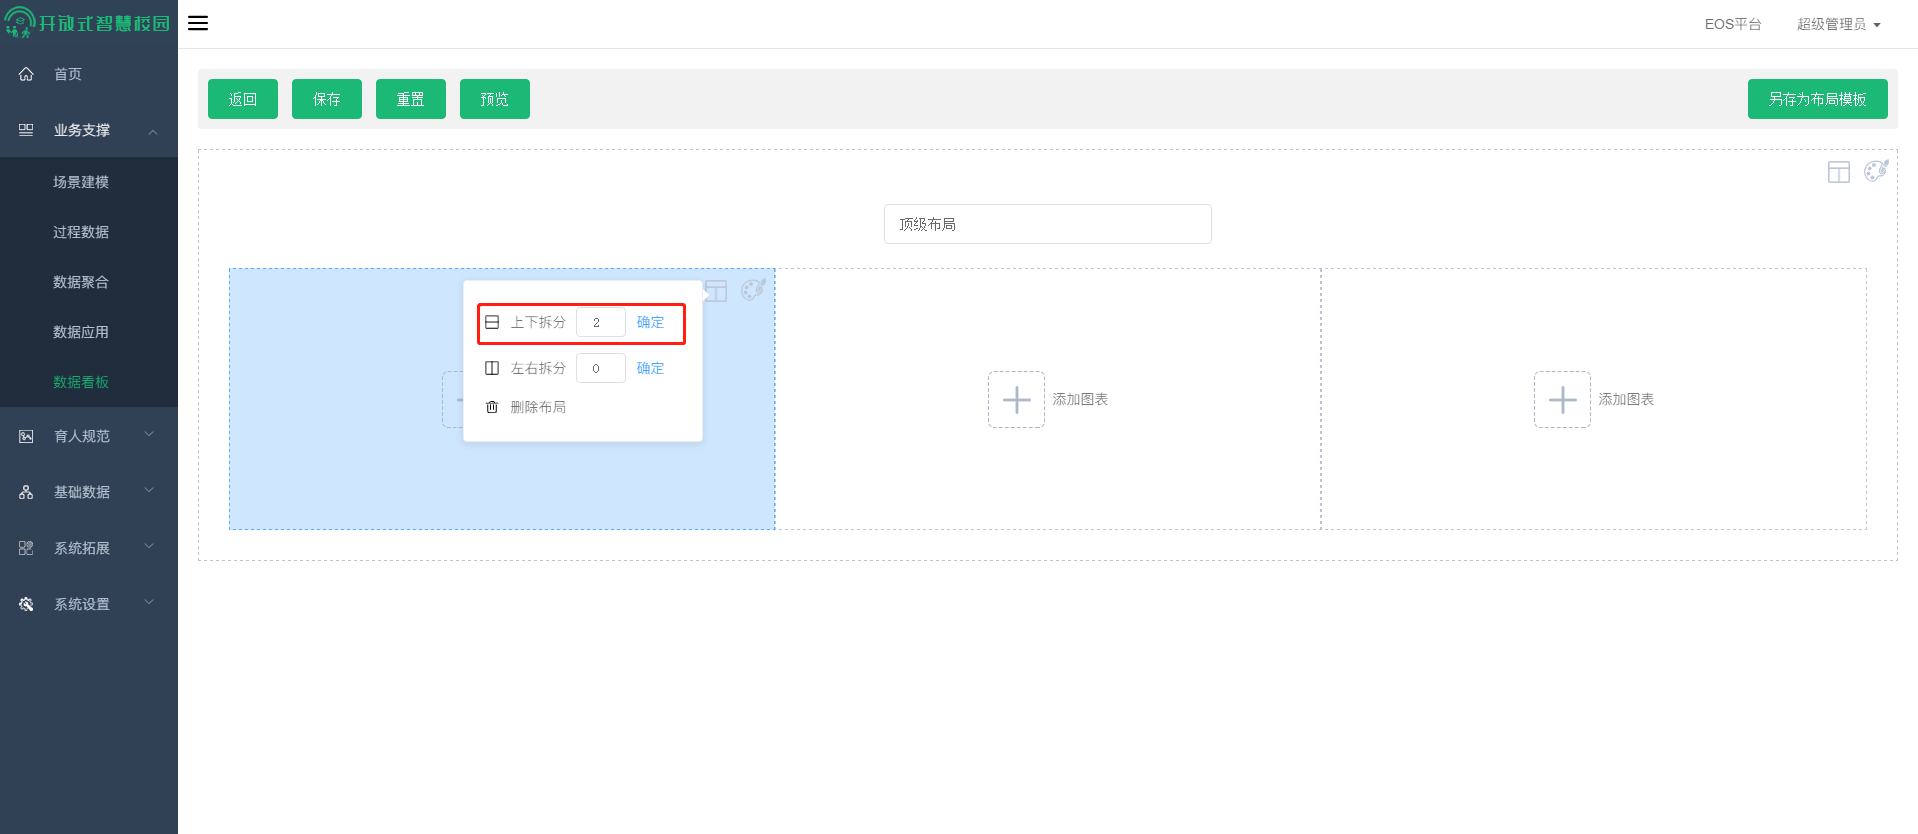The height and width of the screenshot is (834, 1918).
Task: Click 添加图表 text in middle panel
Action: 1080,399
